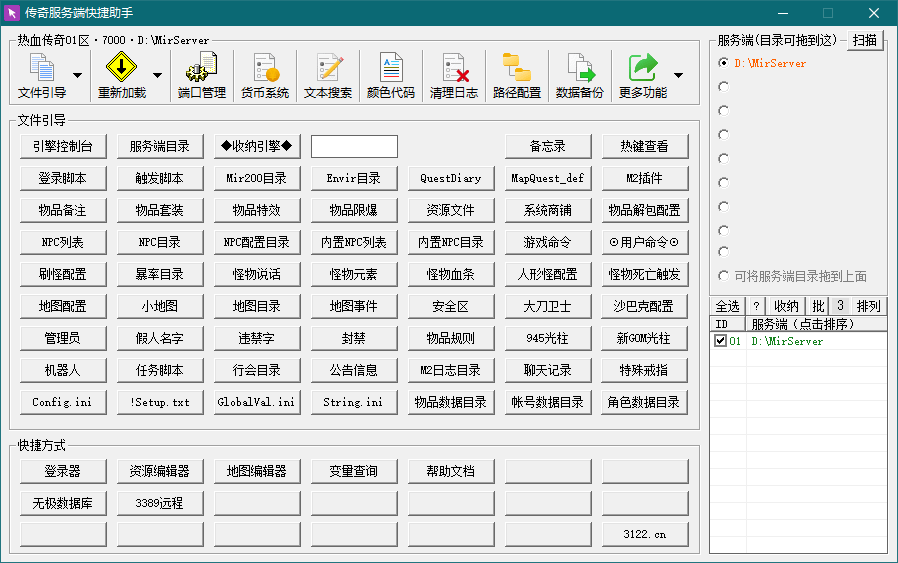898x563 pixels.
Task: Launch the 文本搜索 text search tool
Action: 328,76
